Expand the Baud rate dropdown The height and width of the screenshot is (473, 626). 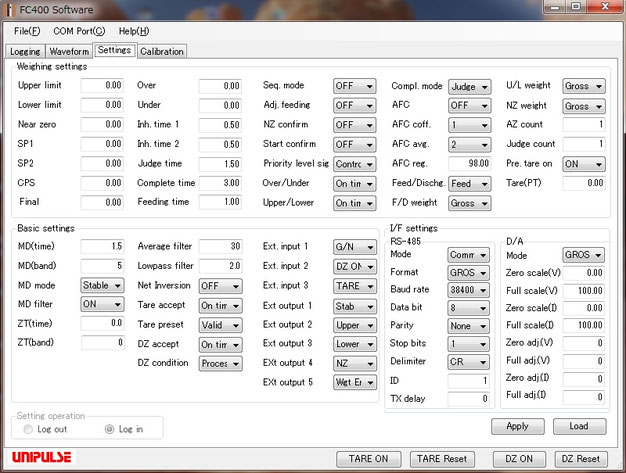pyautogui.click(x=467, y=290)
